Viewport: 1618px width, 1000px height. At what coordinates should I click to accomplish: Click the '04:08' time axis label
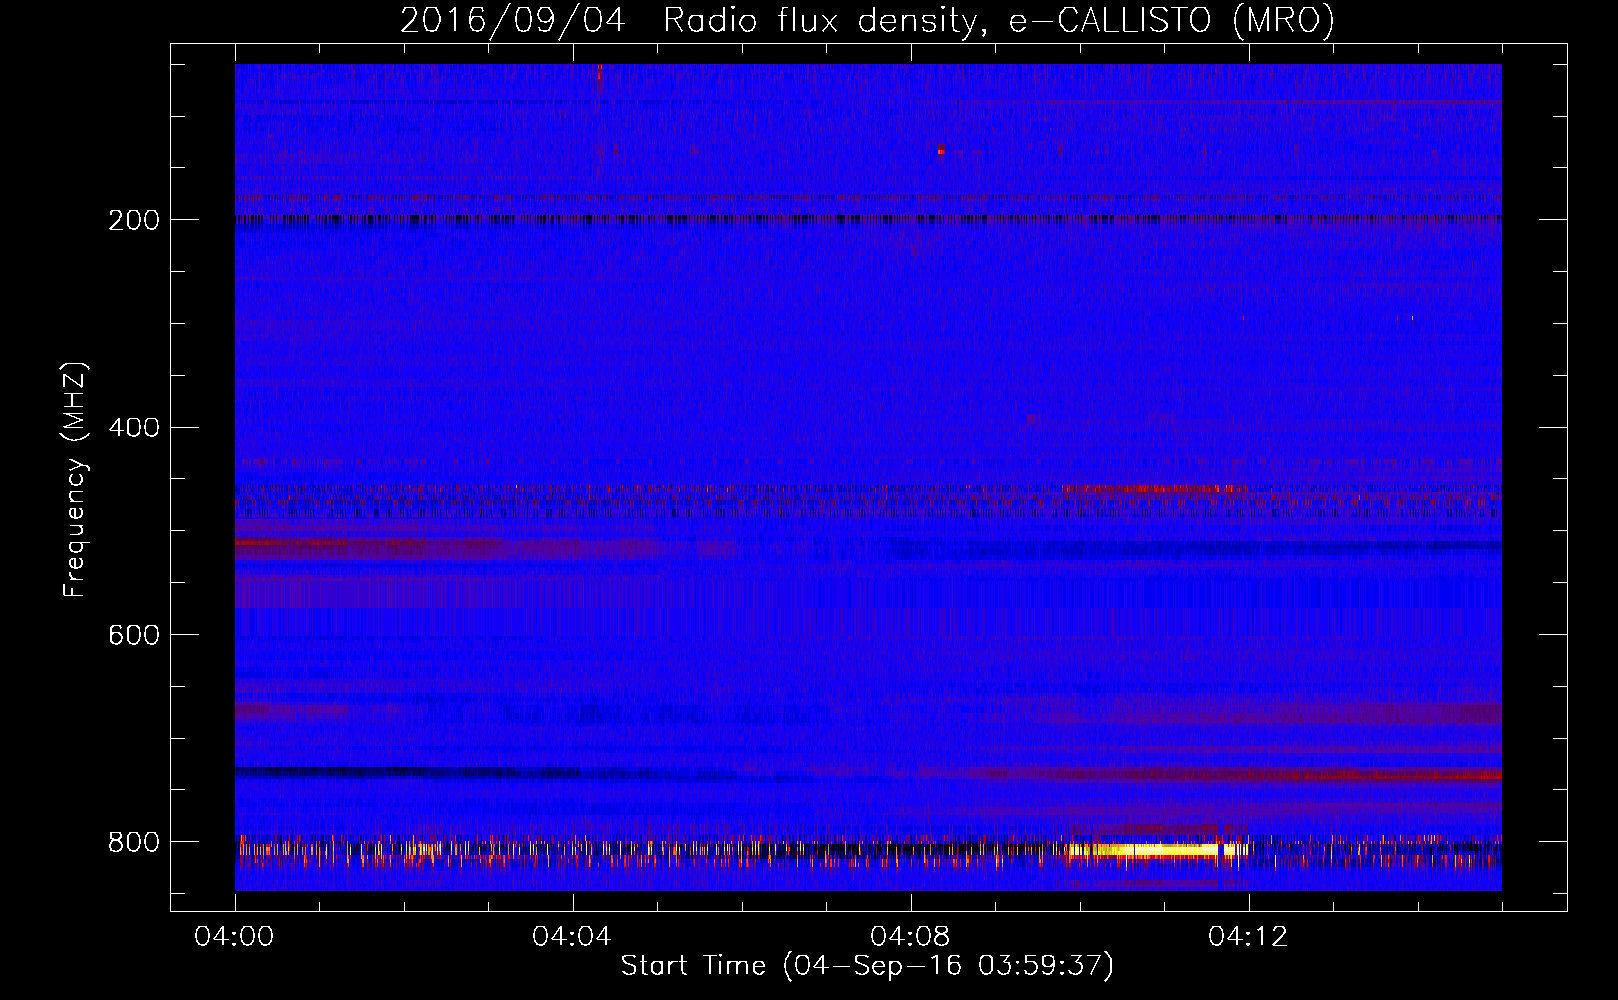click(x=910, y=937)
